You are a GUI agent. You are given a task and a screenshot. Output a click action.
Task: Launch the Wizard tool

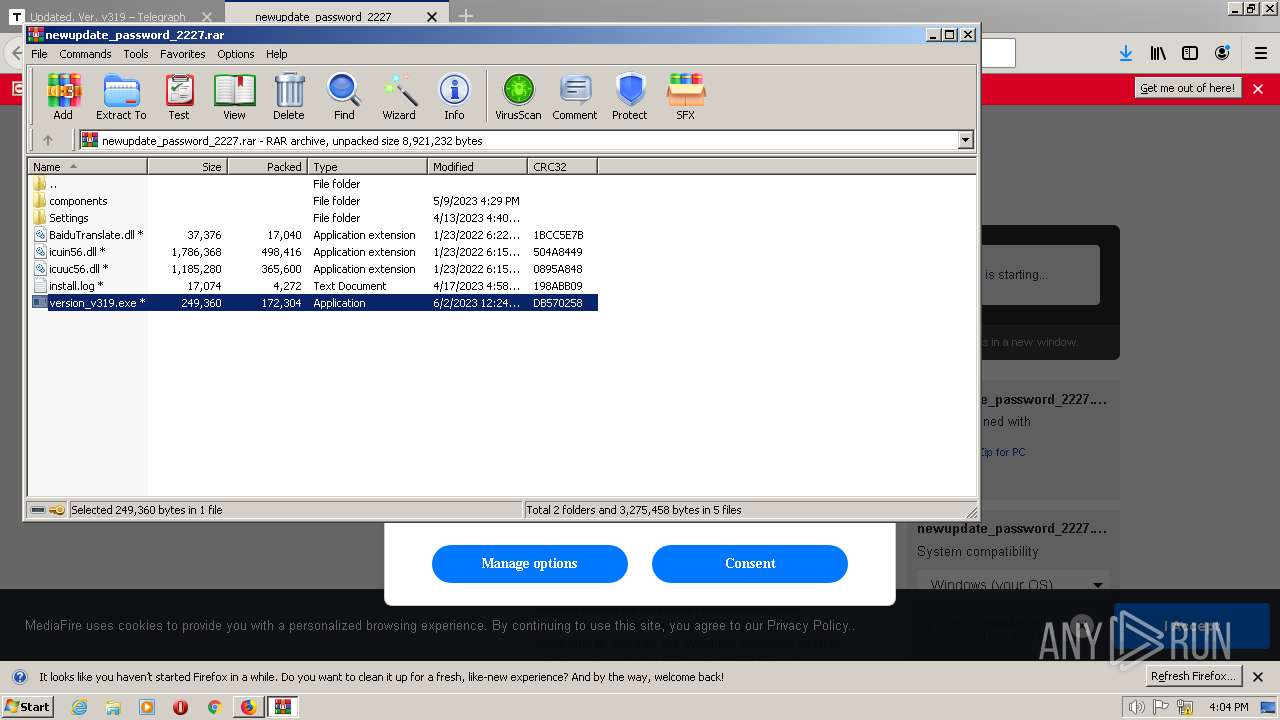click(399, 97)
